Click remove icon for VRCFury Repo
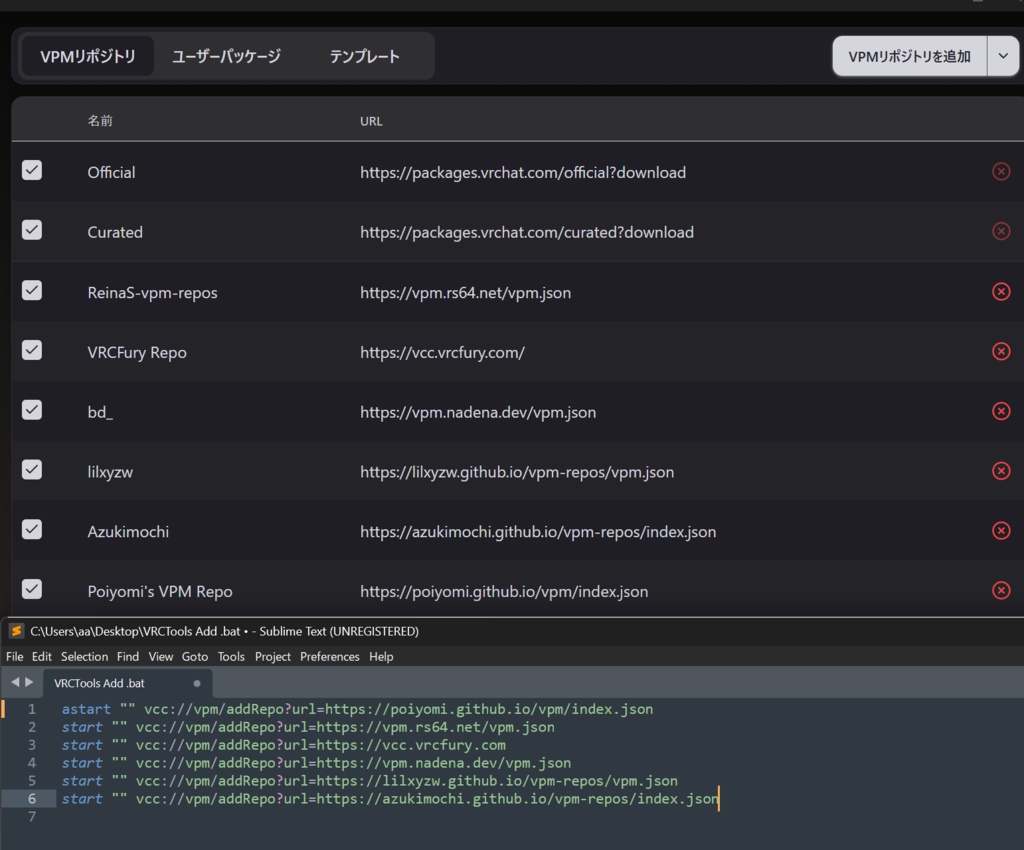 (x=1000, y=351)
